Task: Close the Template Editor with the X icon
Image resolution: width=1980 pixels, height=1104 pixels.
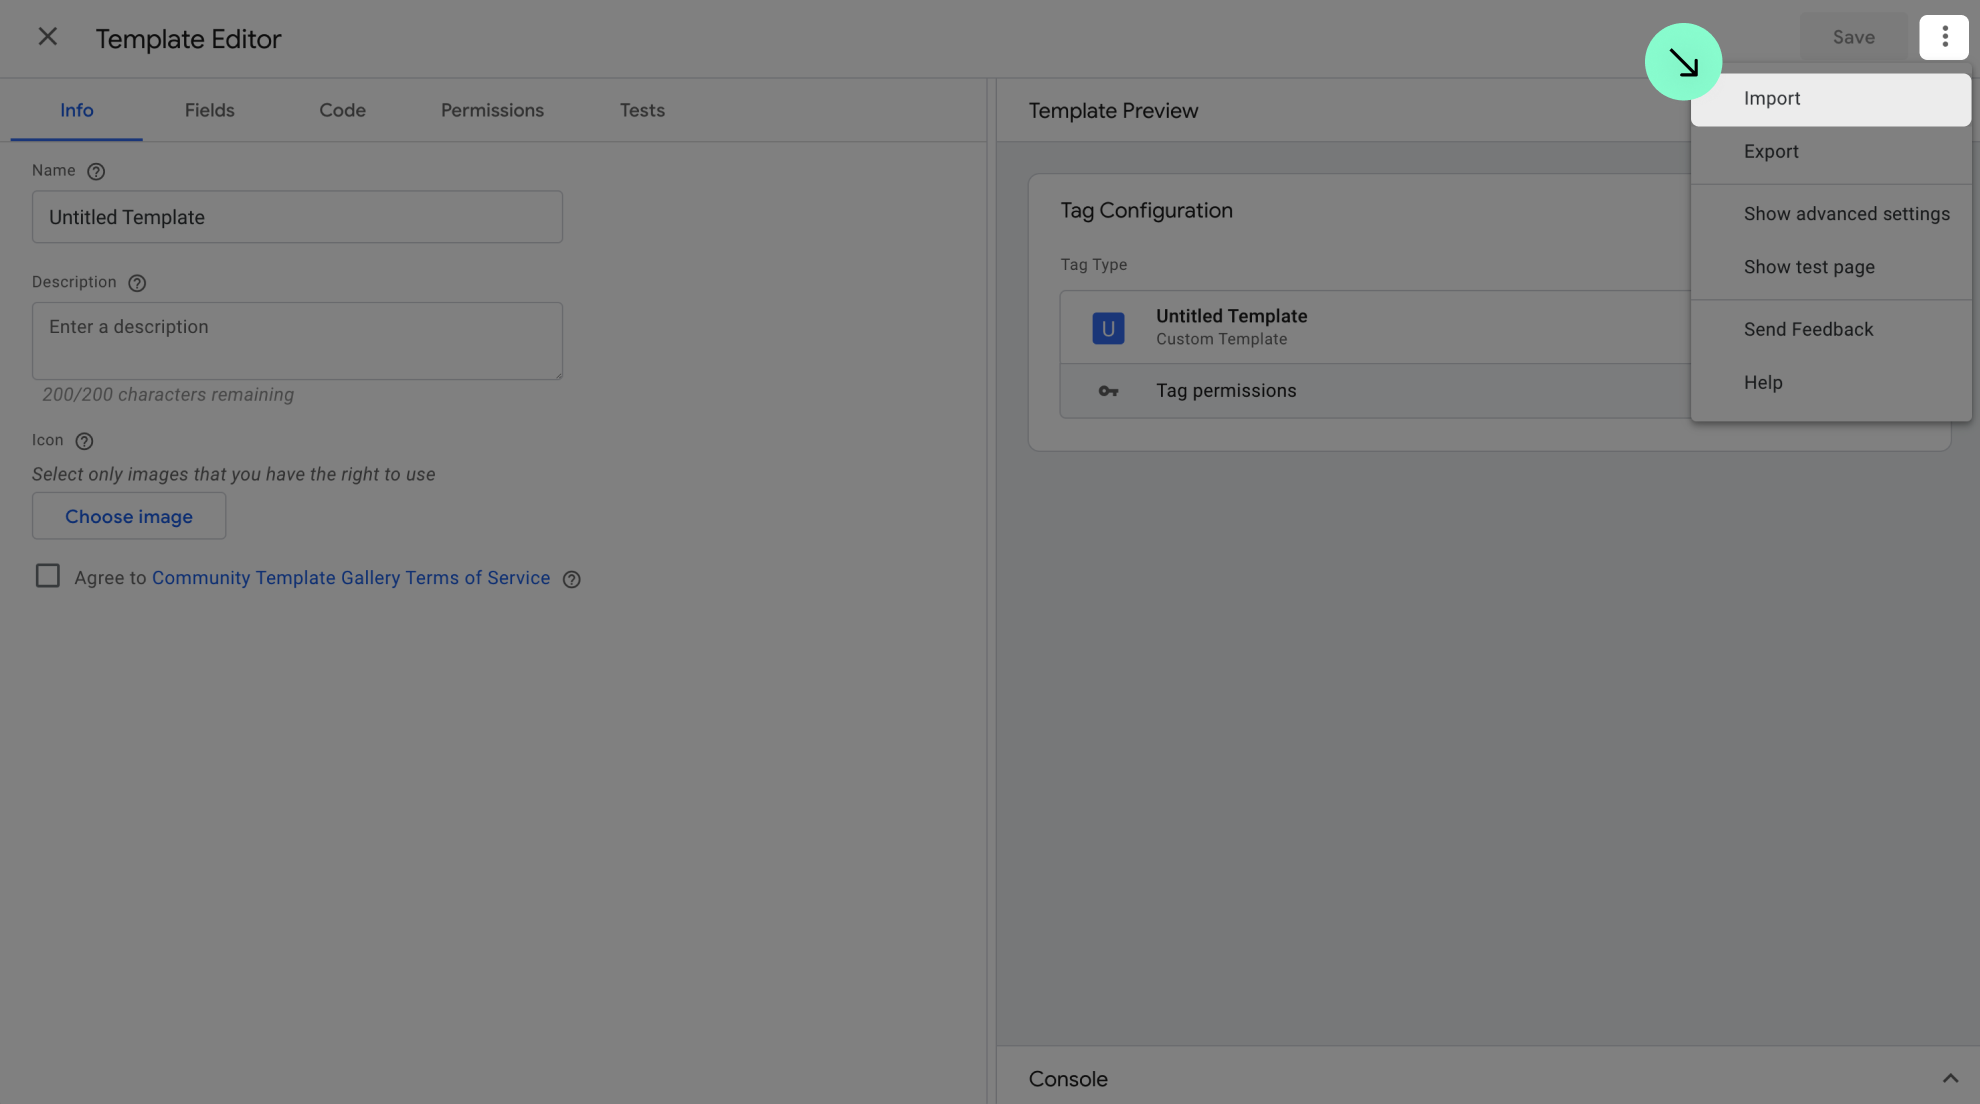Action: pyautogui.click(x=47, y=37)
